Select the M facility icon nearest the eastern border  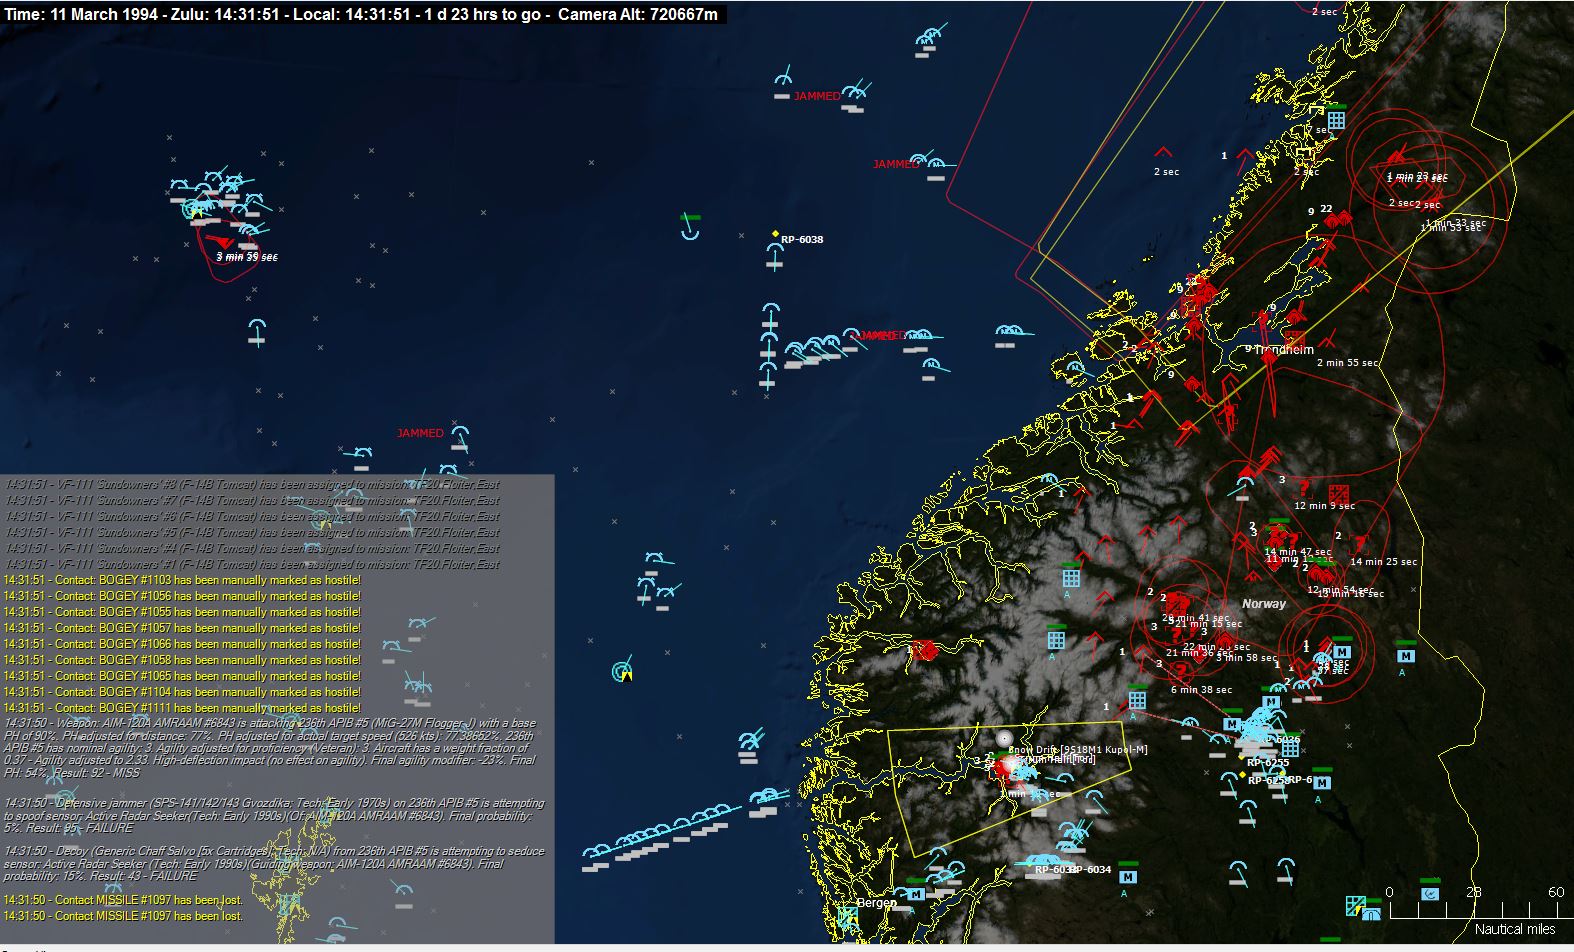(1406, 656)
